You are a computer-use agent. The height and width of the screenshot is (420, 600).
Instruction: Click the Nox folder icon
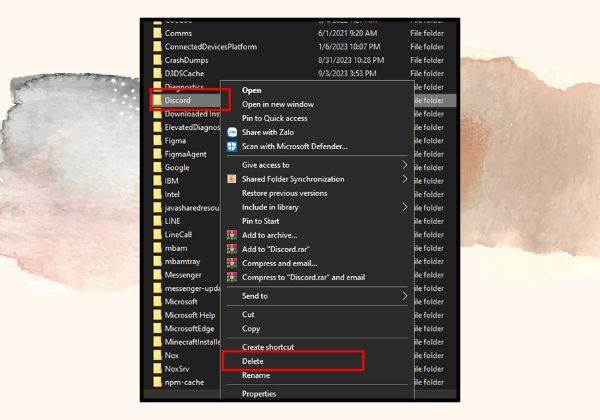157,355
